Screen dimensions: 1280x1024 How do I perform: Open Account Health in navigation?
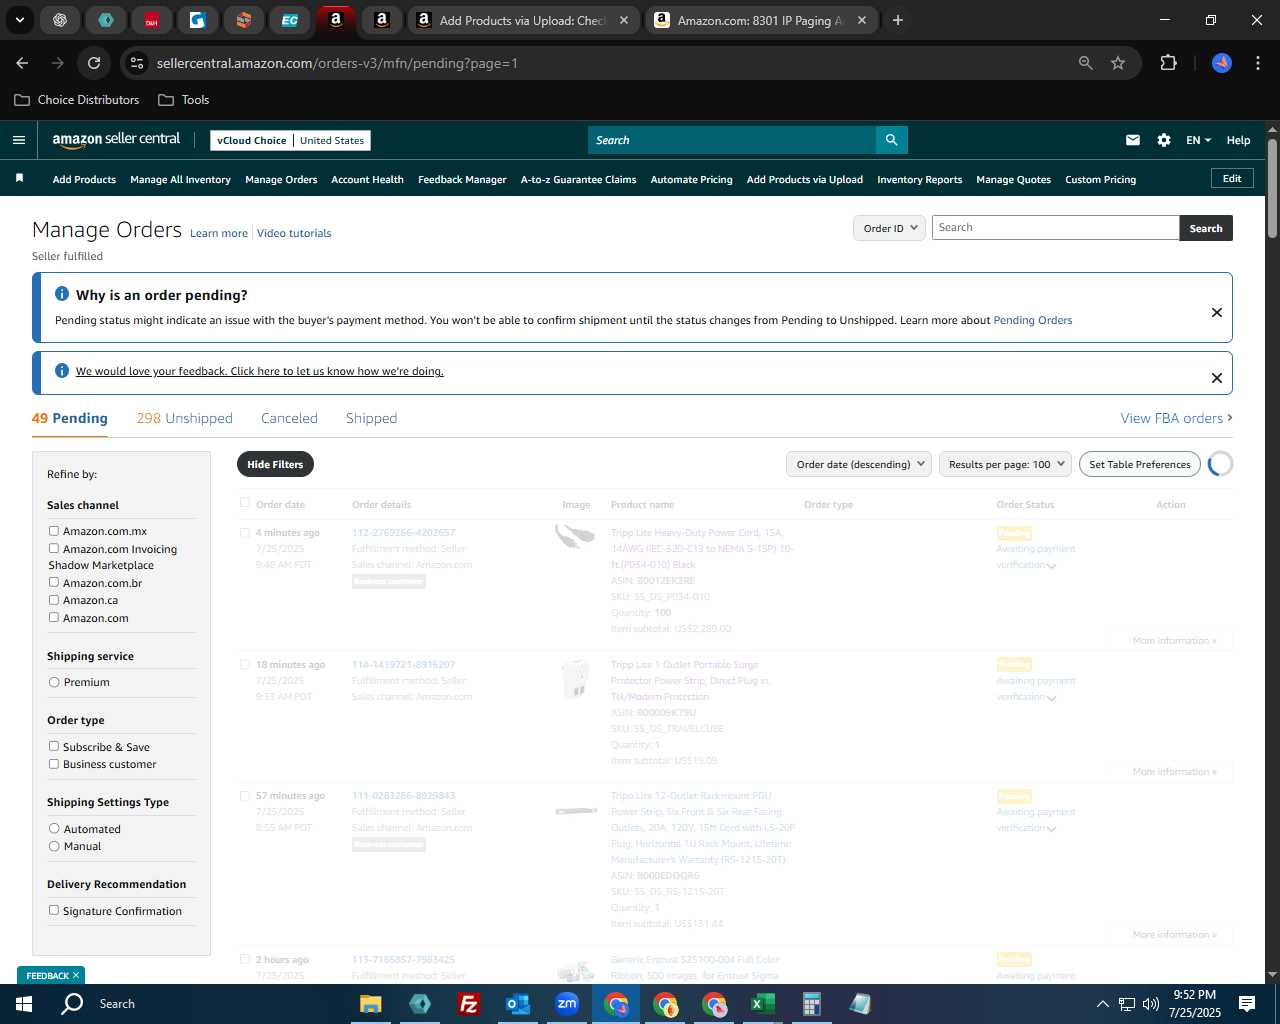(x=367, y=180)
